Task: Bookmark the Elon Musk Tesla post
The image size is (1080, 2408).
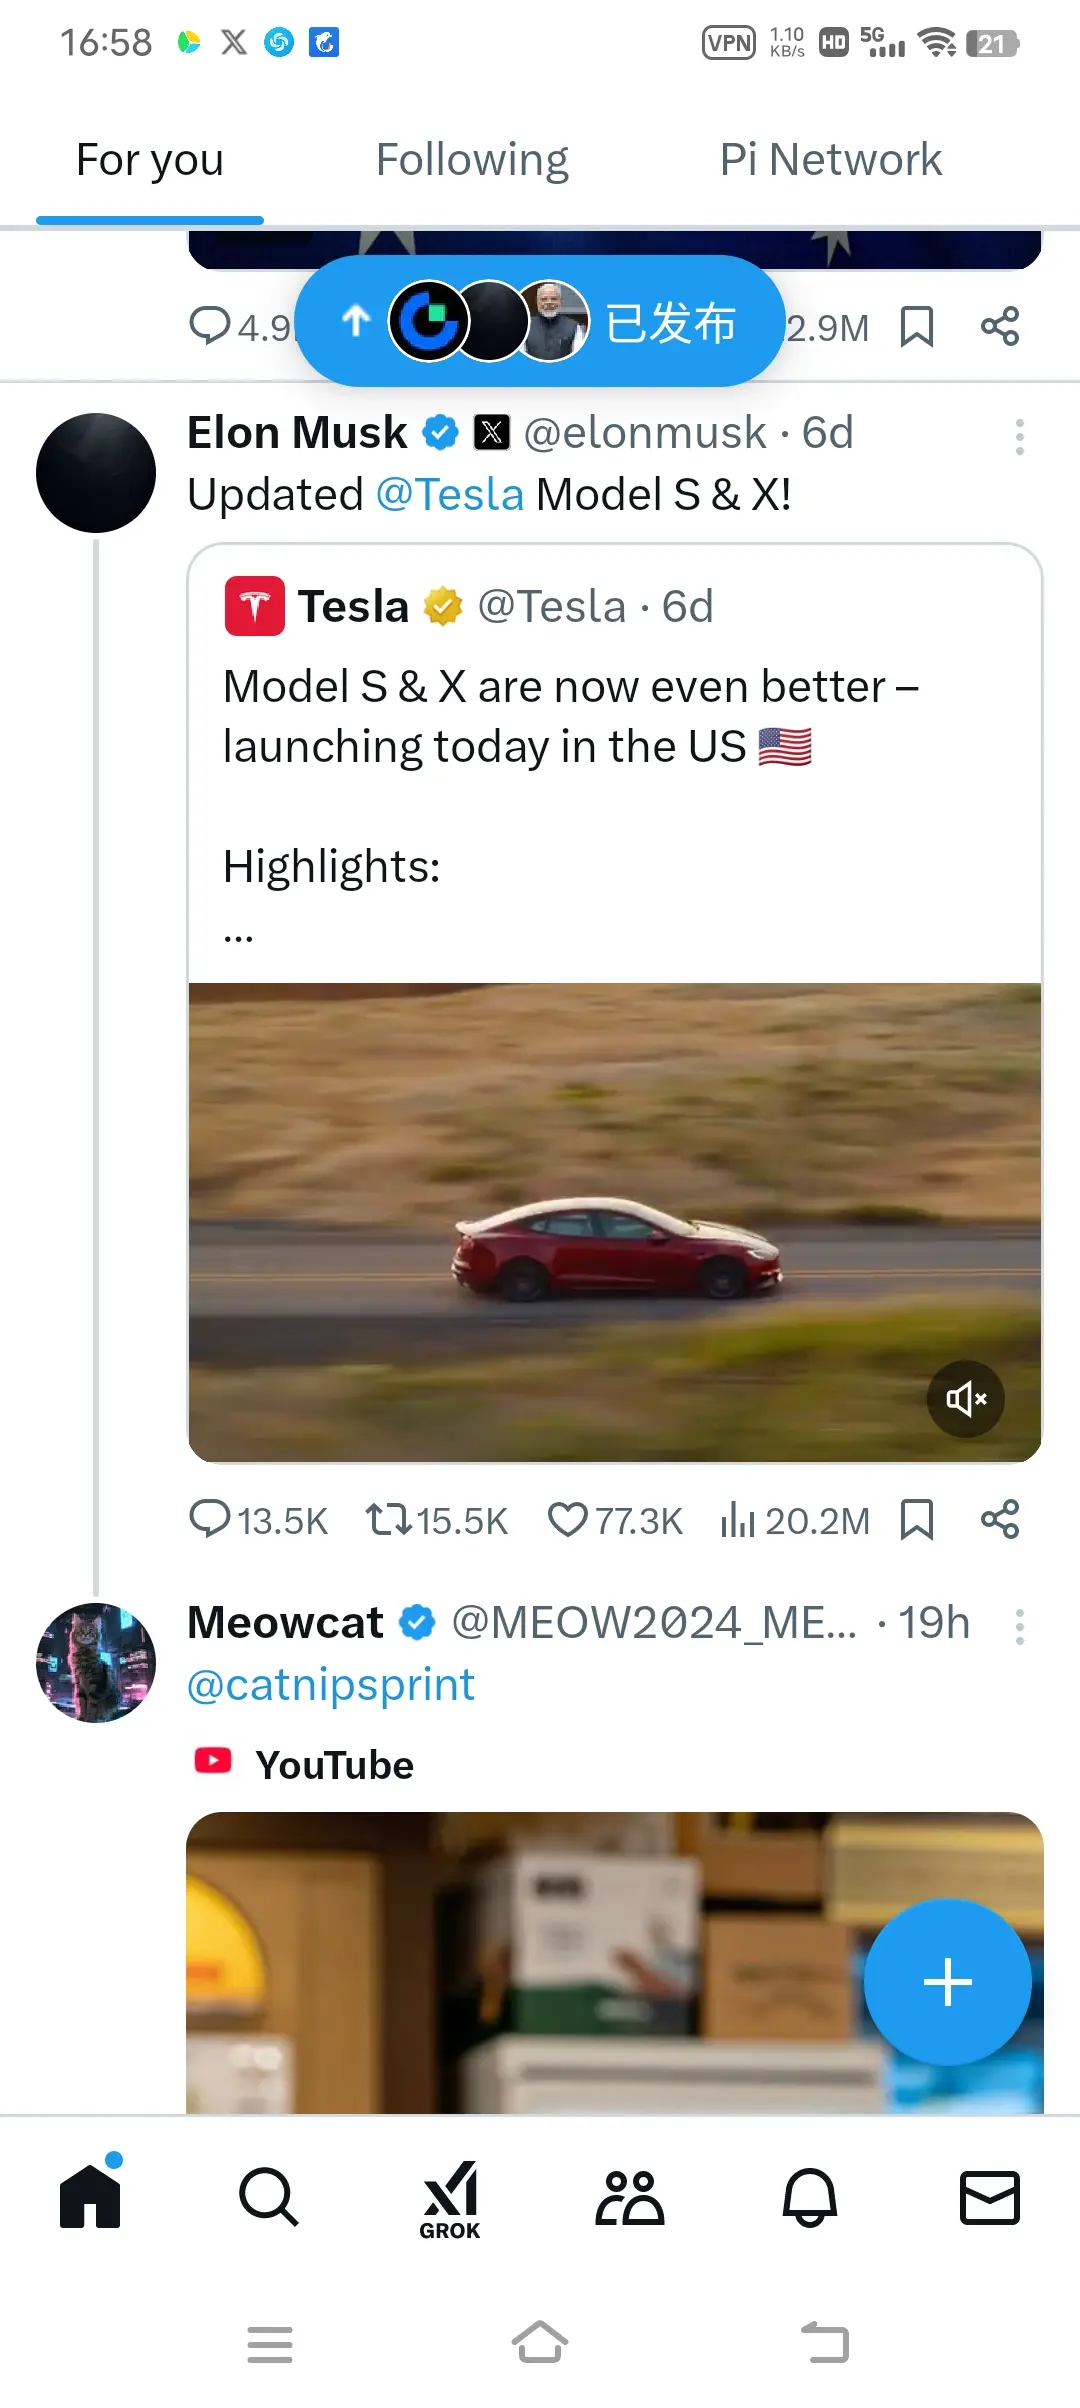Action: [917, 1520]
